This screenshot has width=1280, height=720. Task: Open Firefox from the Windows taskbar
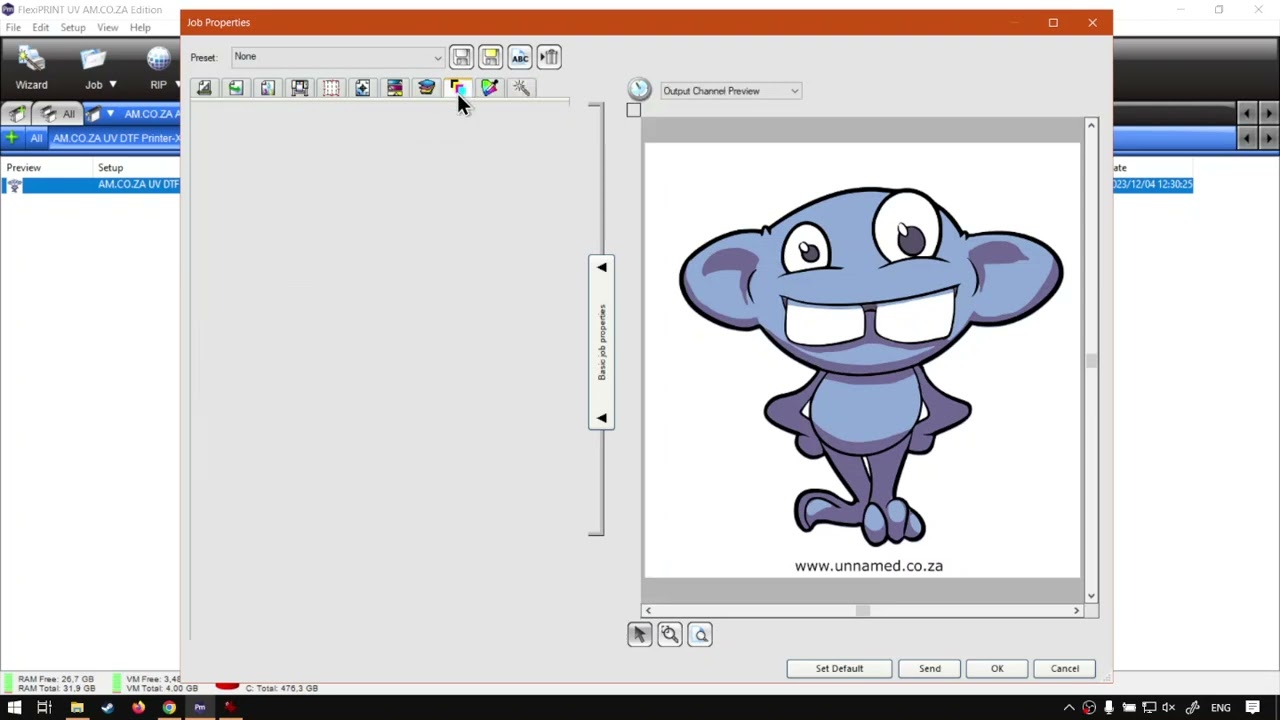(138, 708)
